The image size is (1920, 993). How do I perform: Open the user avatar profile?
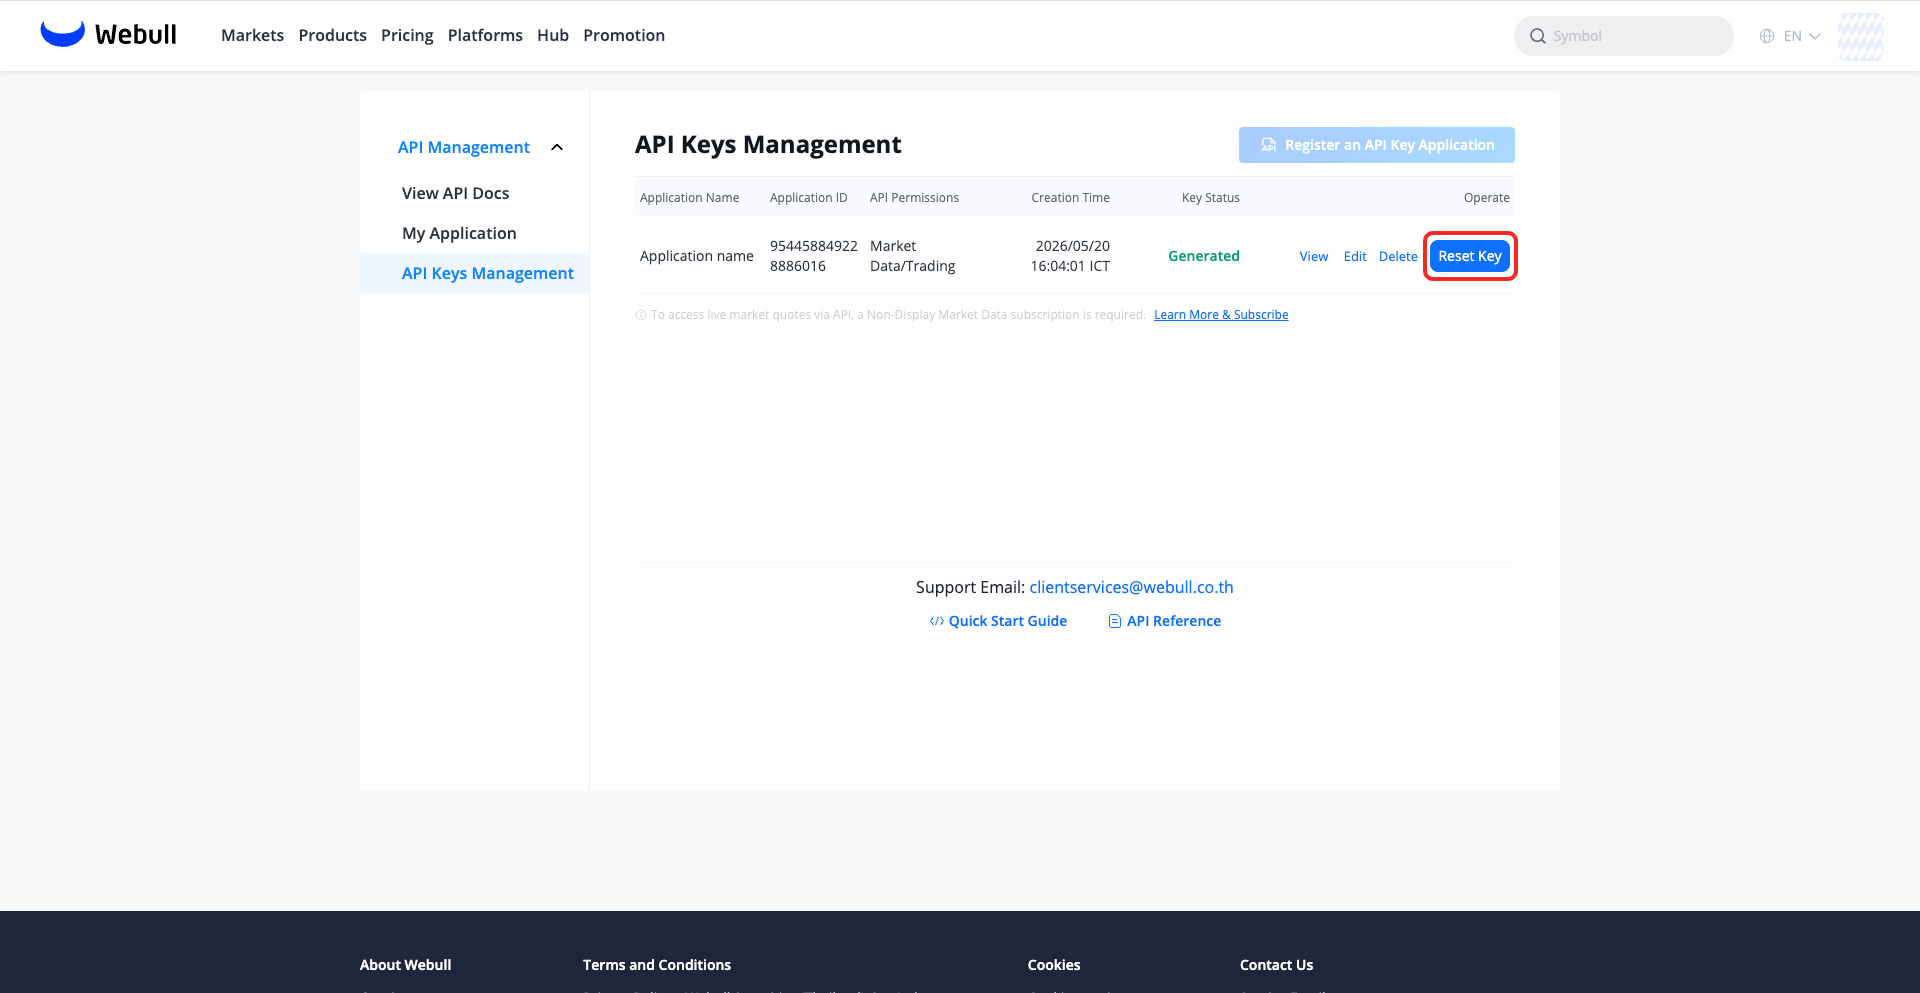coord(1861,36)
